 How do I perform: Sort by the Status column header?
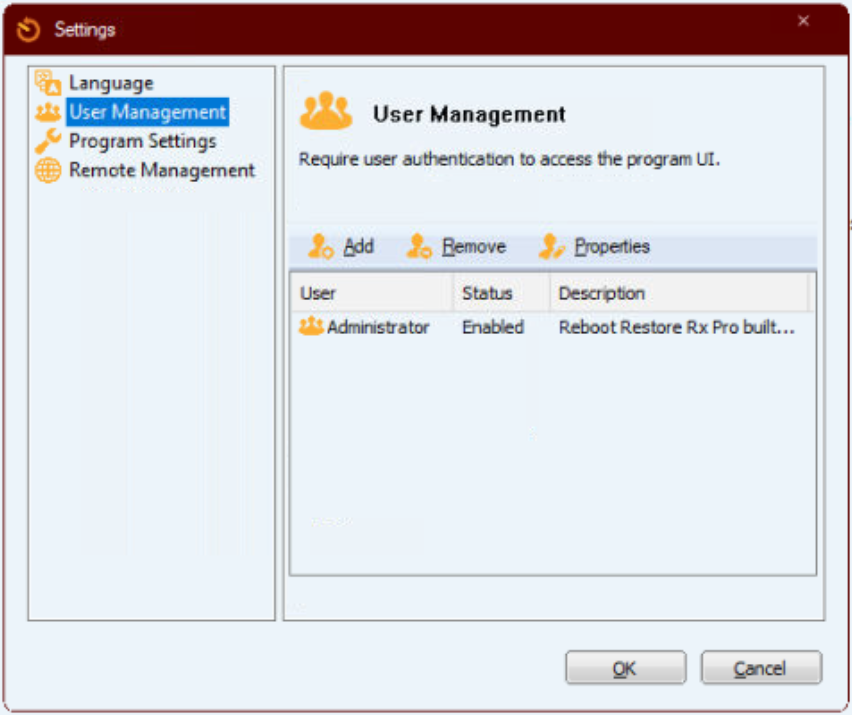[502, 293]
